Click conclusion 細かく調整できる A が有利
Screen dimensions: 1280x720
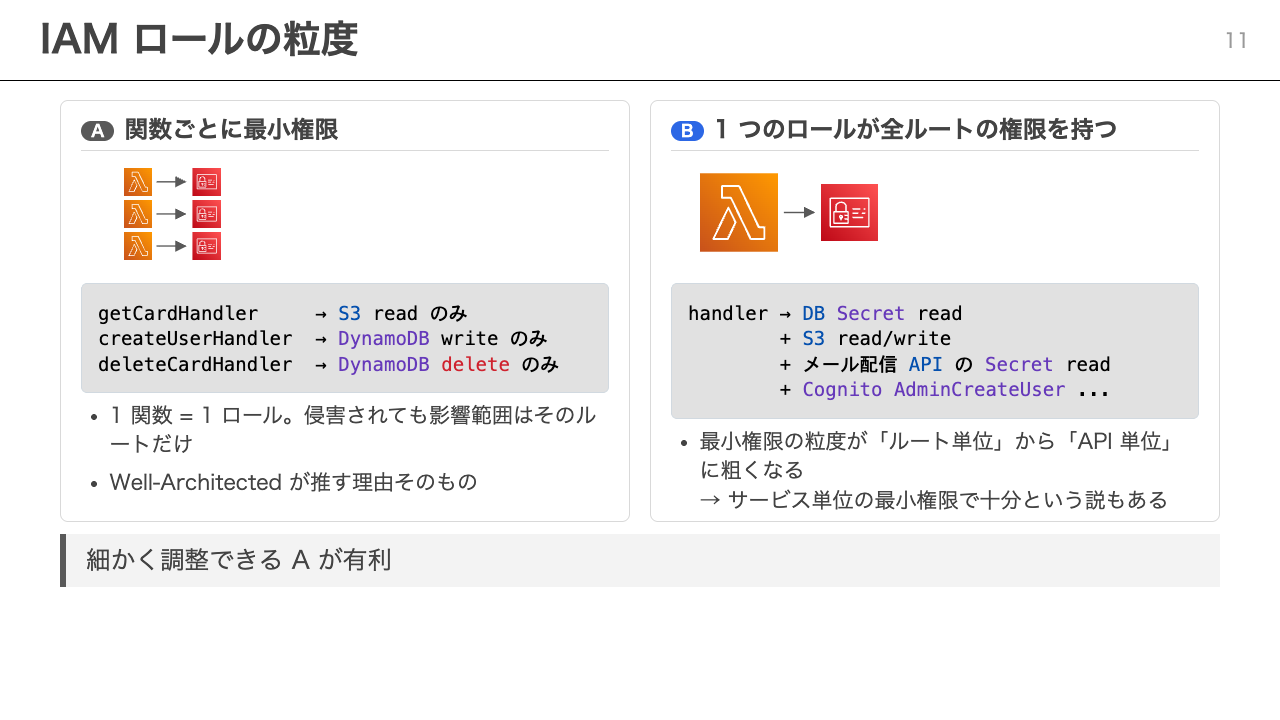(239, 560)
